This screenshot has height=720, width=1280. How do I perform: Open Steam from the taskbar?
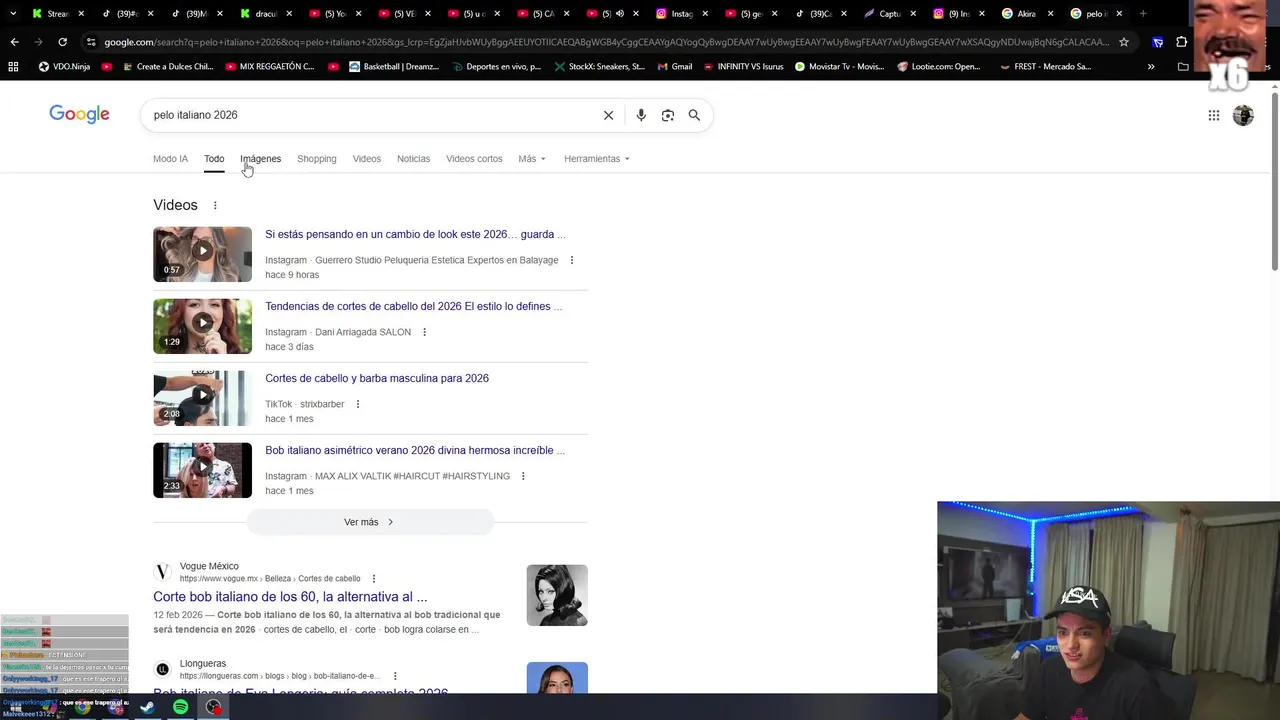147,707
